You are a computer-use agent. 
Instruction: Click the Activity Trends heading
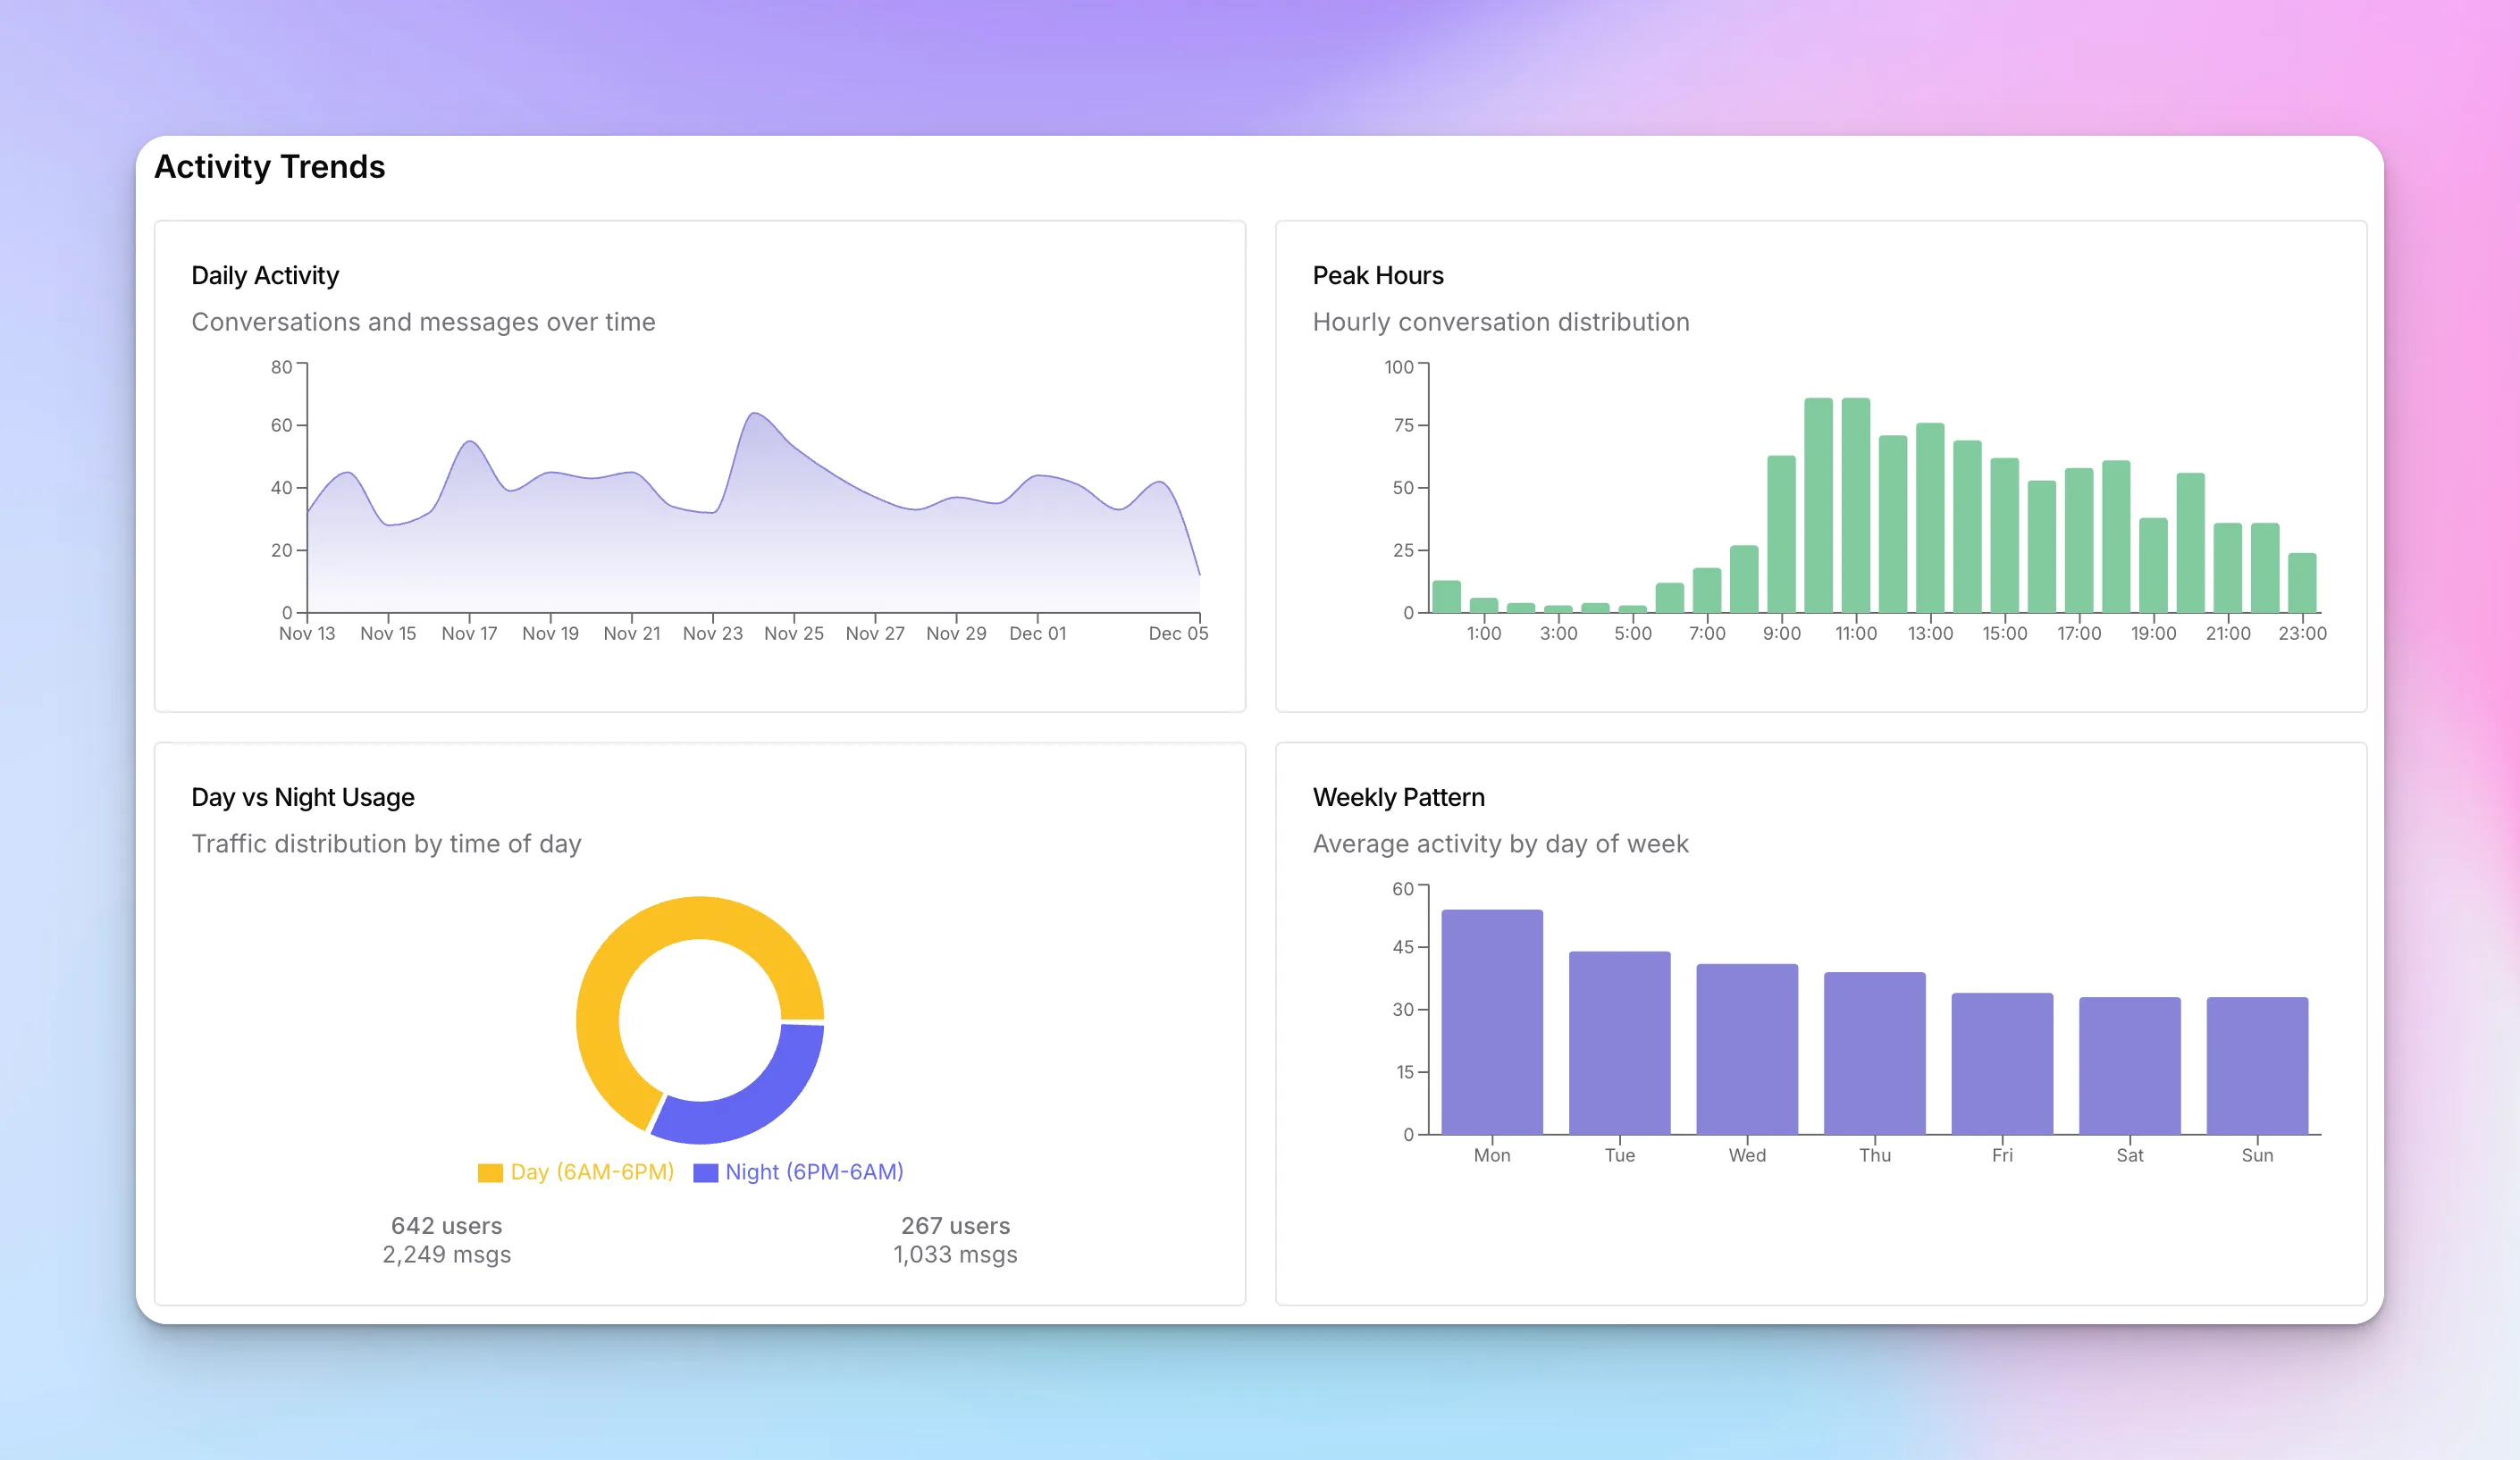pyautogui.click(x=270, y=166)
